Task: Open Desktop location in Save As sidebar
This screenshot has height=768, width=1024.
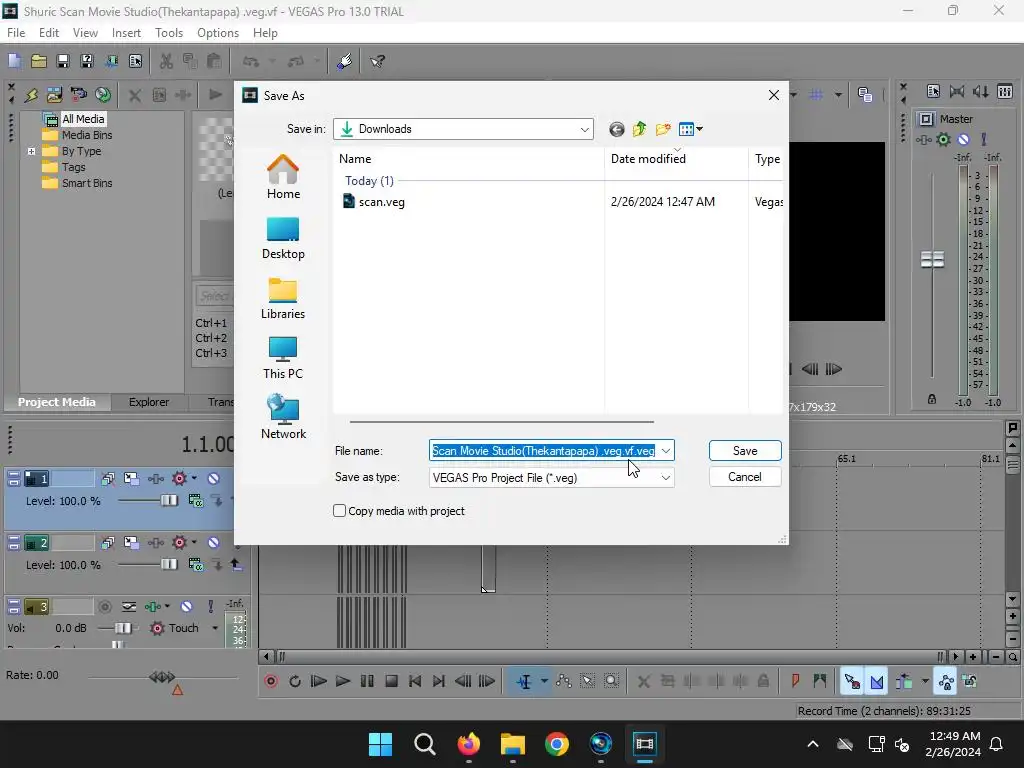Action: 283,238
